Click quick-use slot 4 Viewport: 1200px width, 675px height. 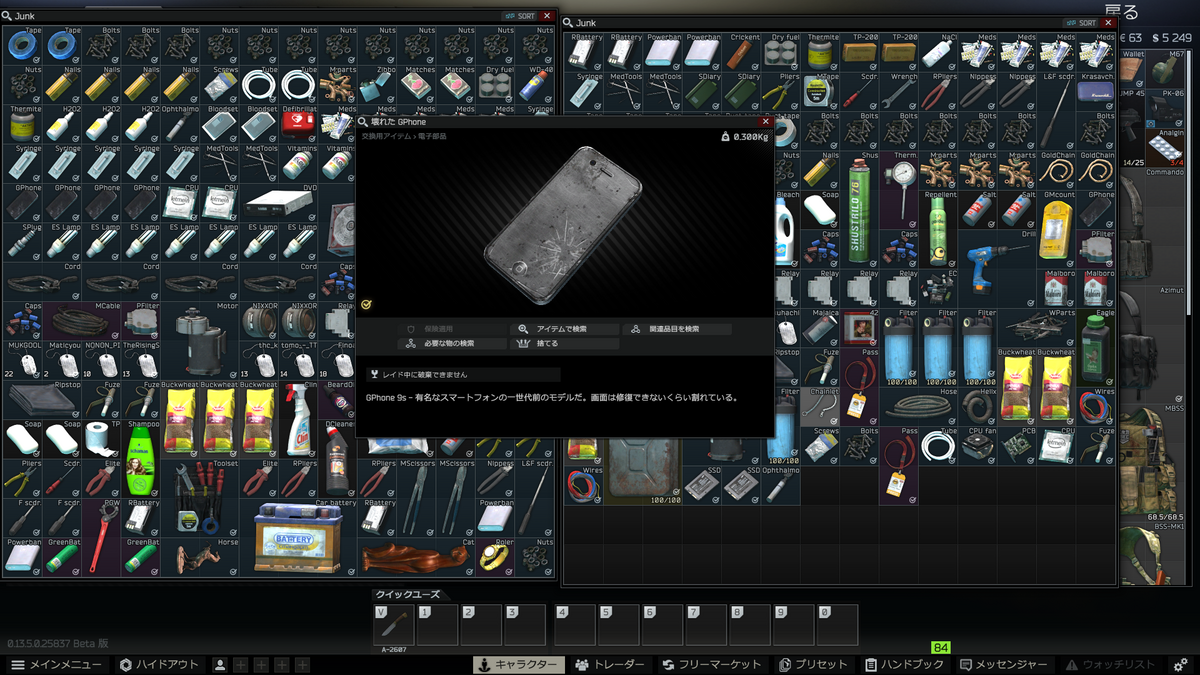tap(575, 625)
